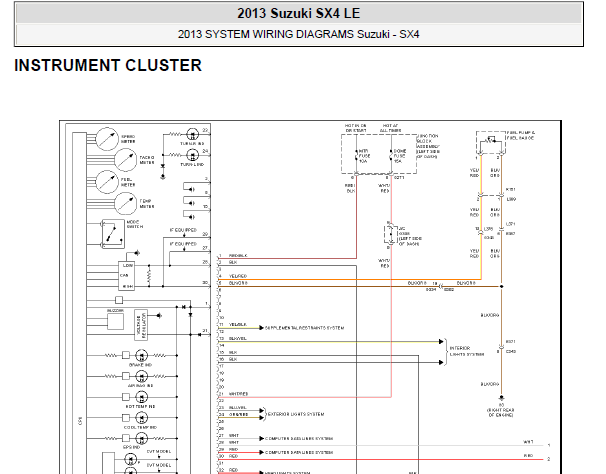Click the "INSTRUMENT CLUSTER" heading
The width and height of the screenshot is (606, 474).
(108, 65)
